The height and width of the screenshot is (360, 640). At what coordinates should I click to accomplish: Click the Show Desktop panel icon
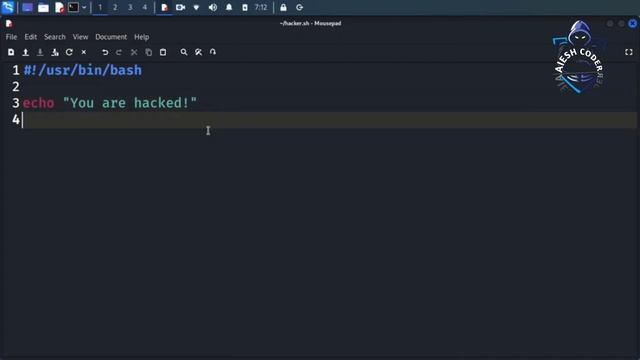click(27, 7)
